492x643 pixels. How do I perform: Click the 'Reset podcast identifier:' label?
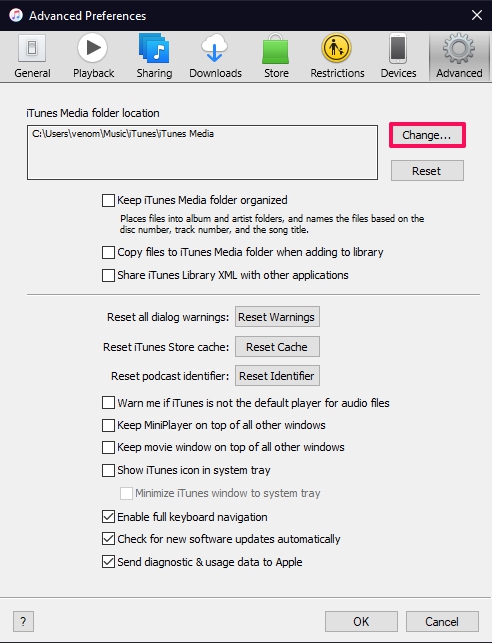[170, 376]
